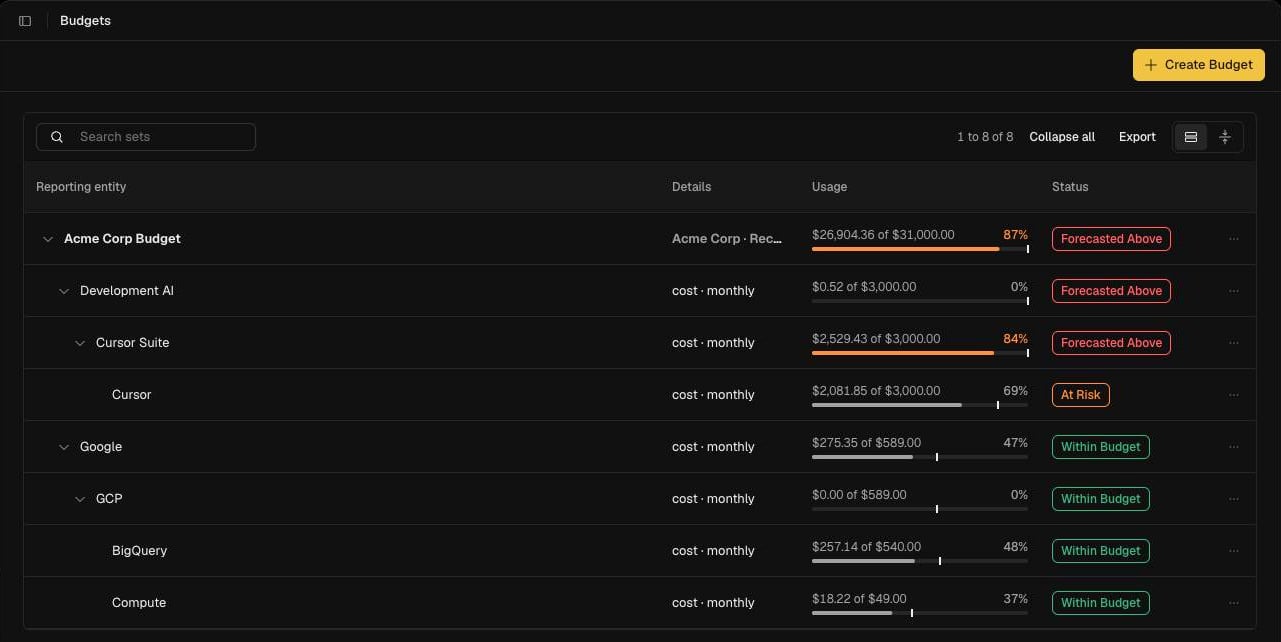Click "$18.22 of $49.00" usage text
The width and height of the screenshot is (1281, 642).
coord(860,599)
